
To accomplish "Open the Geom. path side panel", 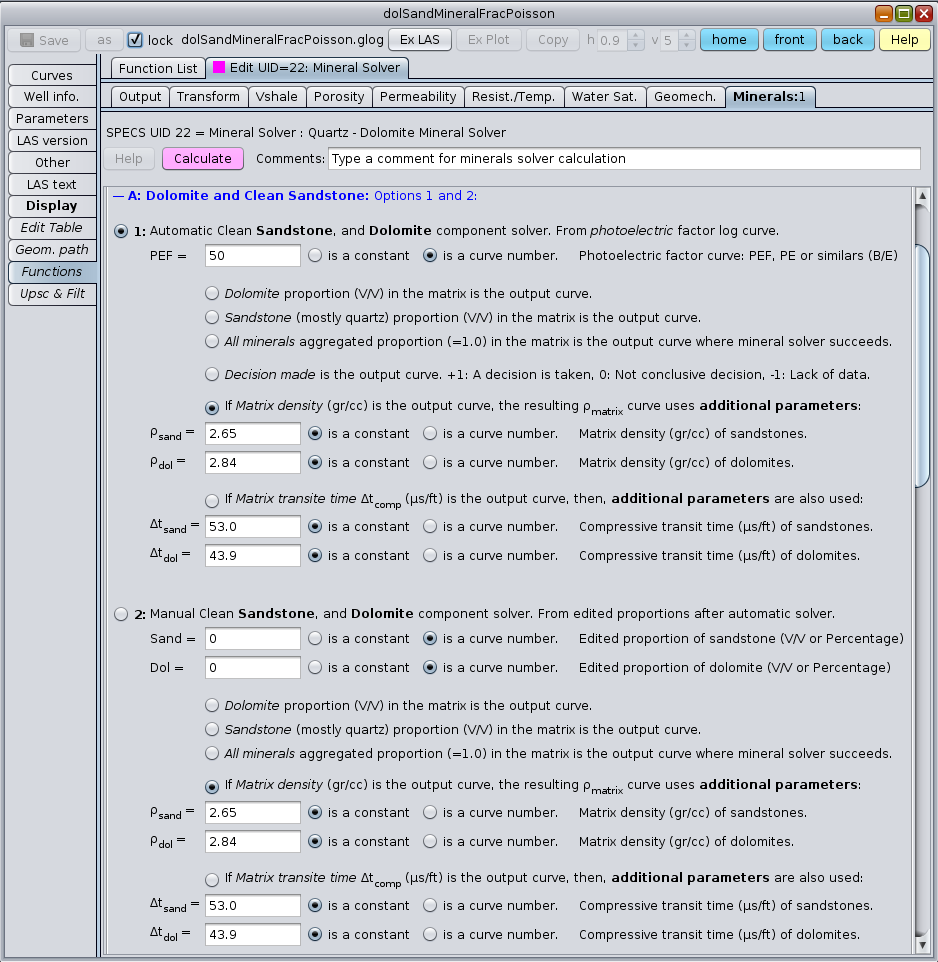I will pyautogui.click(x=52, y=250).
